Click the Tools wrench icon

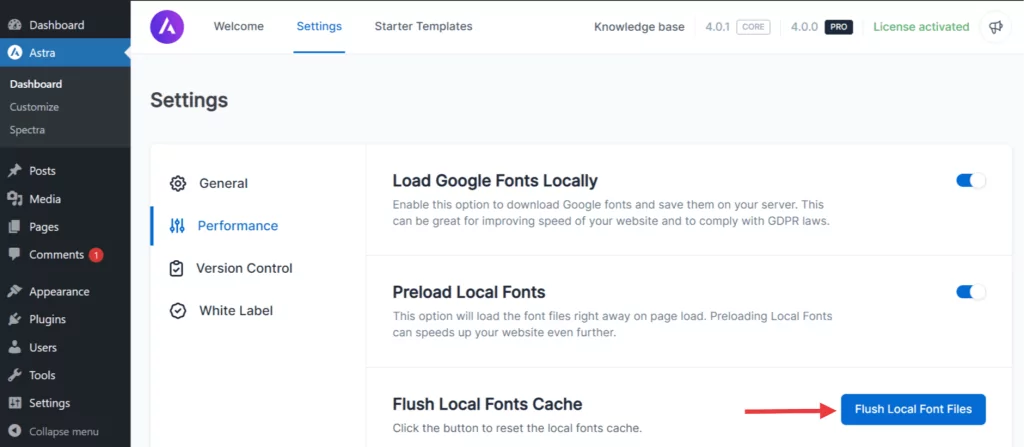[14, 375]
